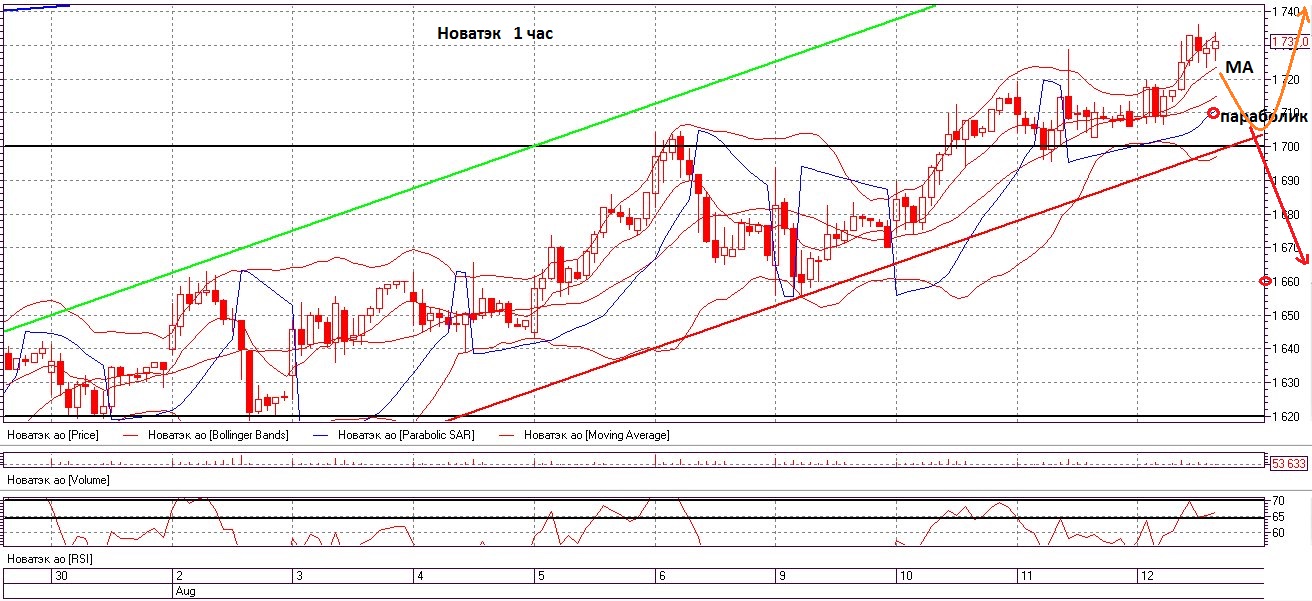This screenshot has width=1312, height=601.
Task: Click date label 6 on time axis
Action: pyautogui.click(x=660, y=577)
